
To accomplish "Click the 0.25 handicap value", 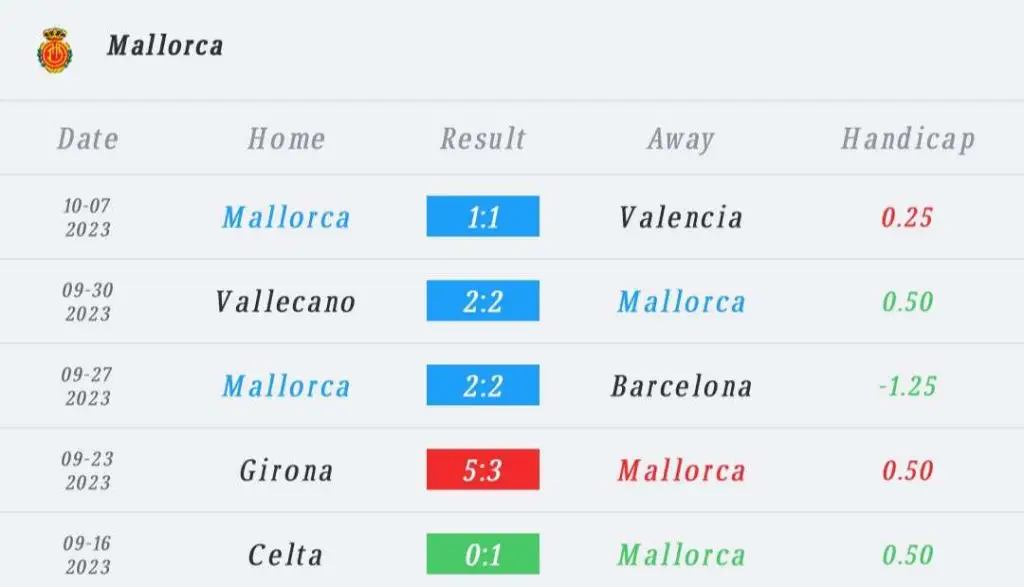I will pos(907,217).
